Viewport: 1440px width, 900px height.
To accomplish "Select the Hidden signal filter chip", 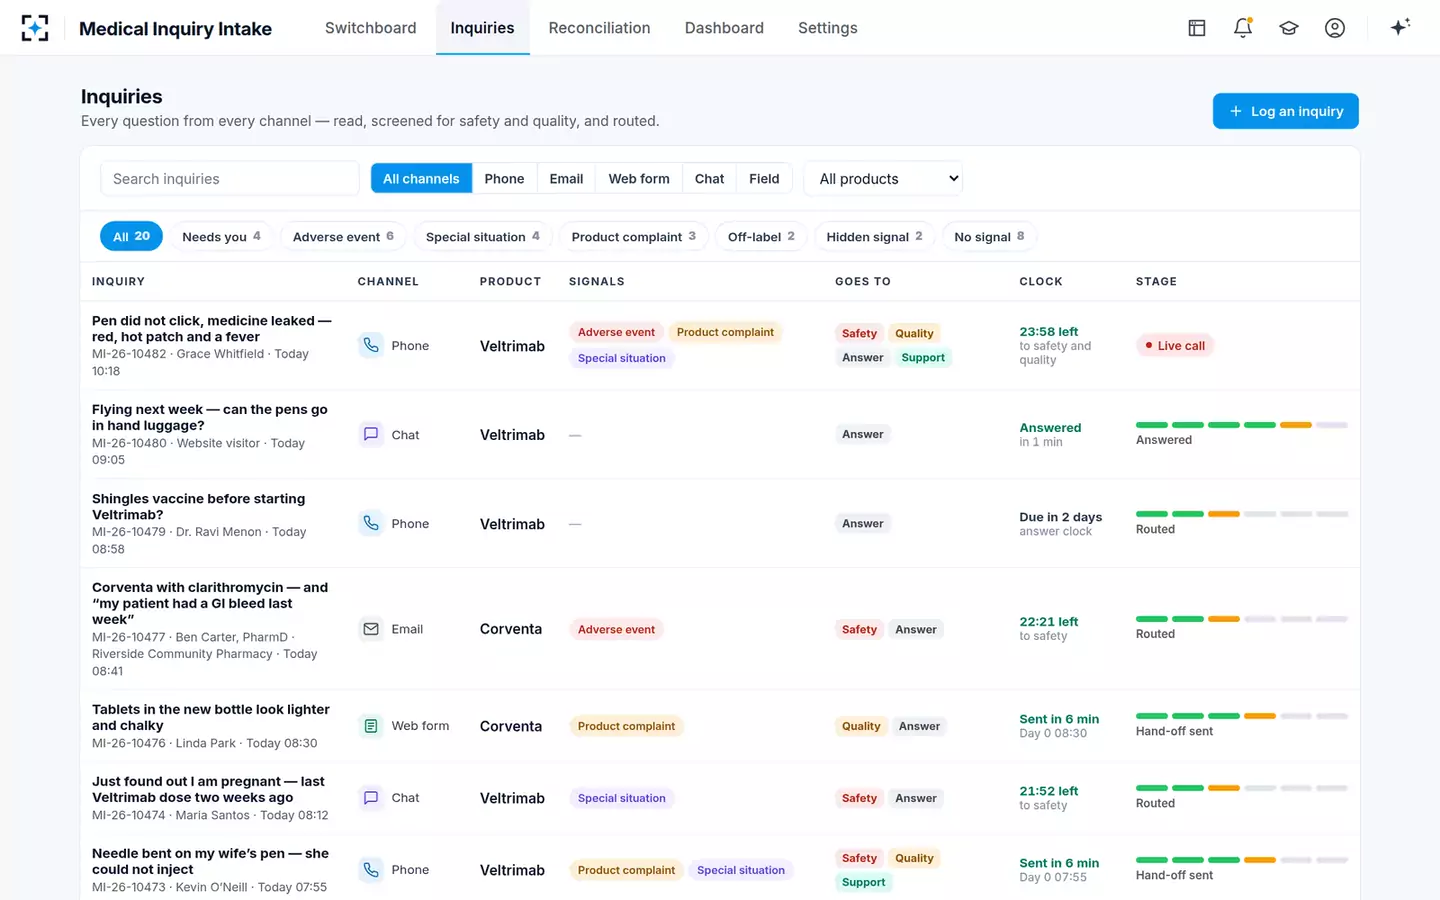I will coord(874,237).
